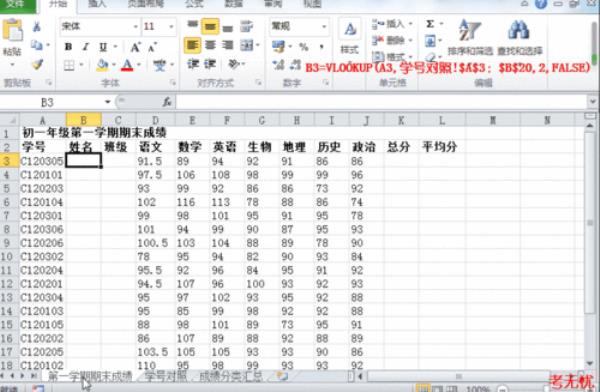Screen dimensions: 600x392
Task: Switch to the Insert (插入) ribbon tab
Action: [x=97, y=4]
